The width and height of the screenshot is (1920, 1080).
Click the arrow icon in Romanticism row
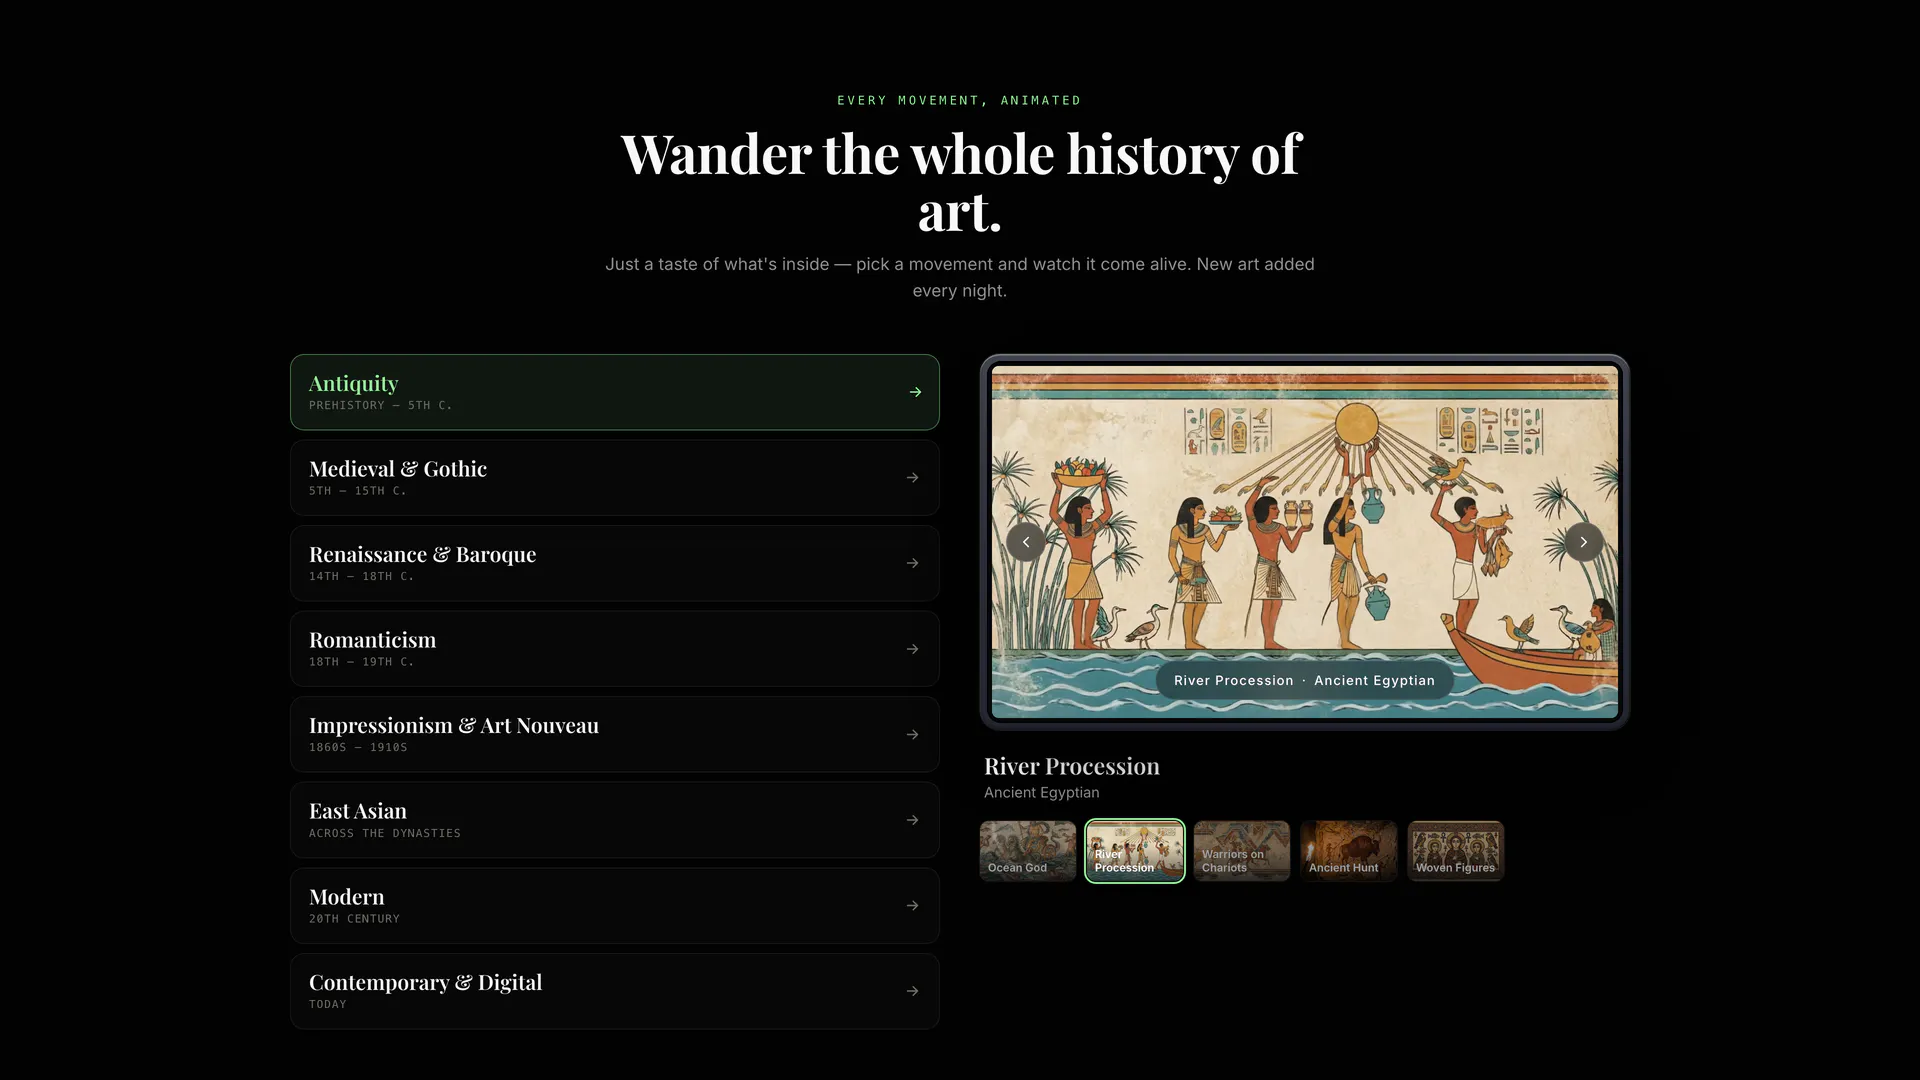[x=912, y=649]
